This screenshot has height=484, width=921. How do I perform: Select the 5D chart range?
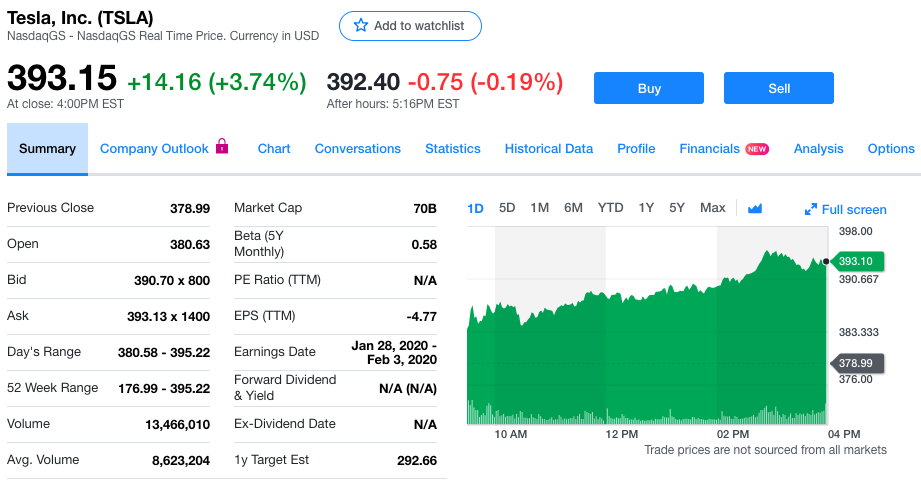507,208
